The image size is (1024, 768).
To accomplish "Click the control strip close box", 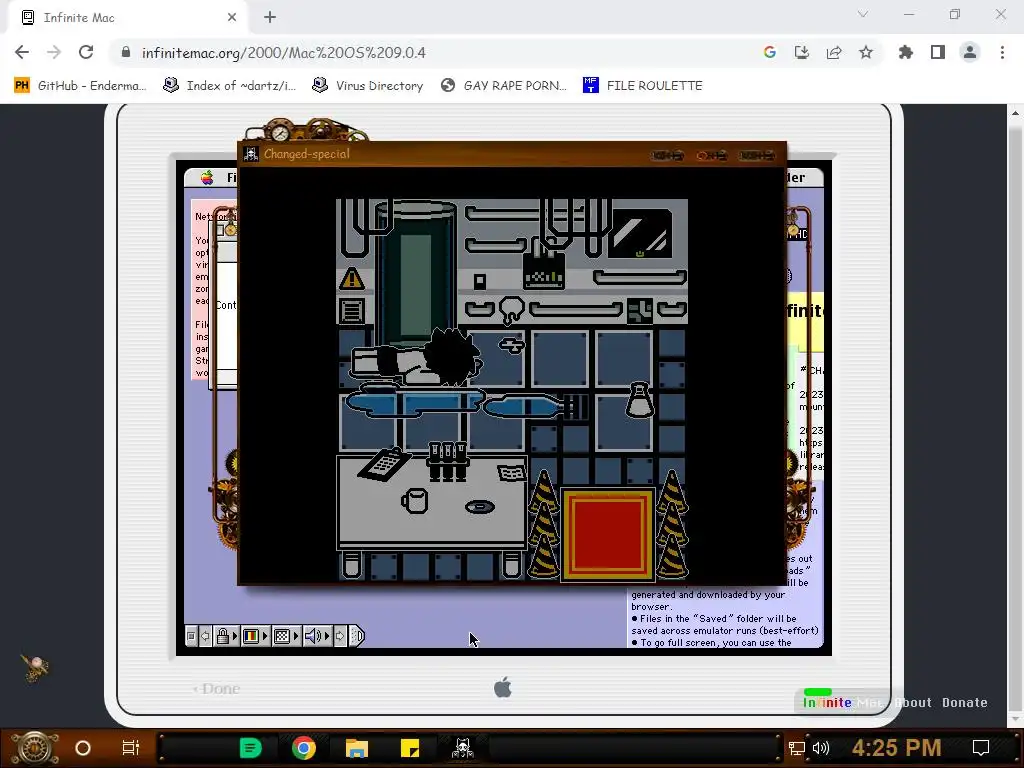I will pos(191,635).
